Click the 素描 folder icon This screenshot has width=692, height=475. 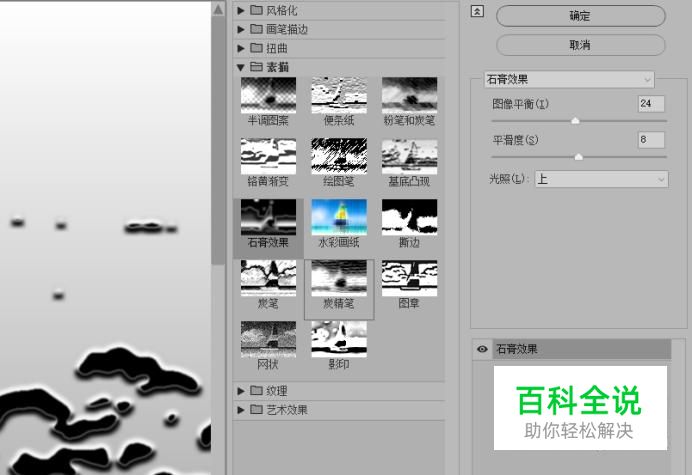pyautogui.click(x=256, y=67)
